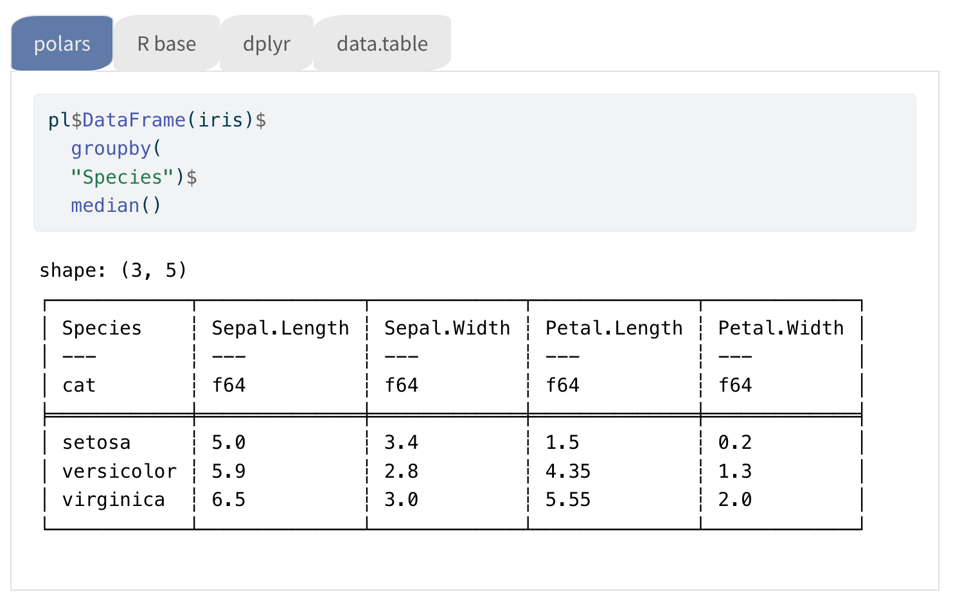Viewport: 960px width, 610px height.
Task: Click the cat data type under Species
Action: [79, 385]
